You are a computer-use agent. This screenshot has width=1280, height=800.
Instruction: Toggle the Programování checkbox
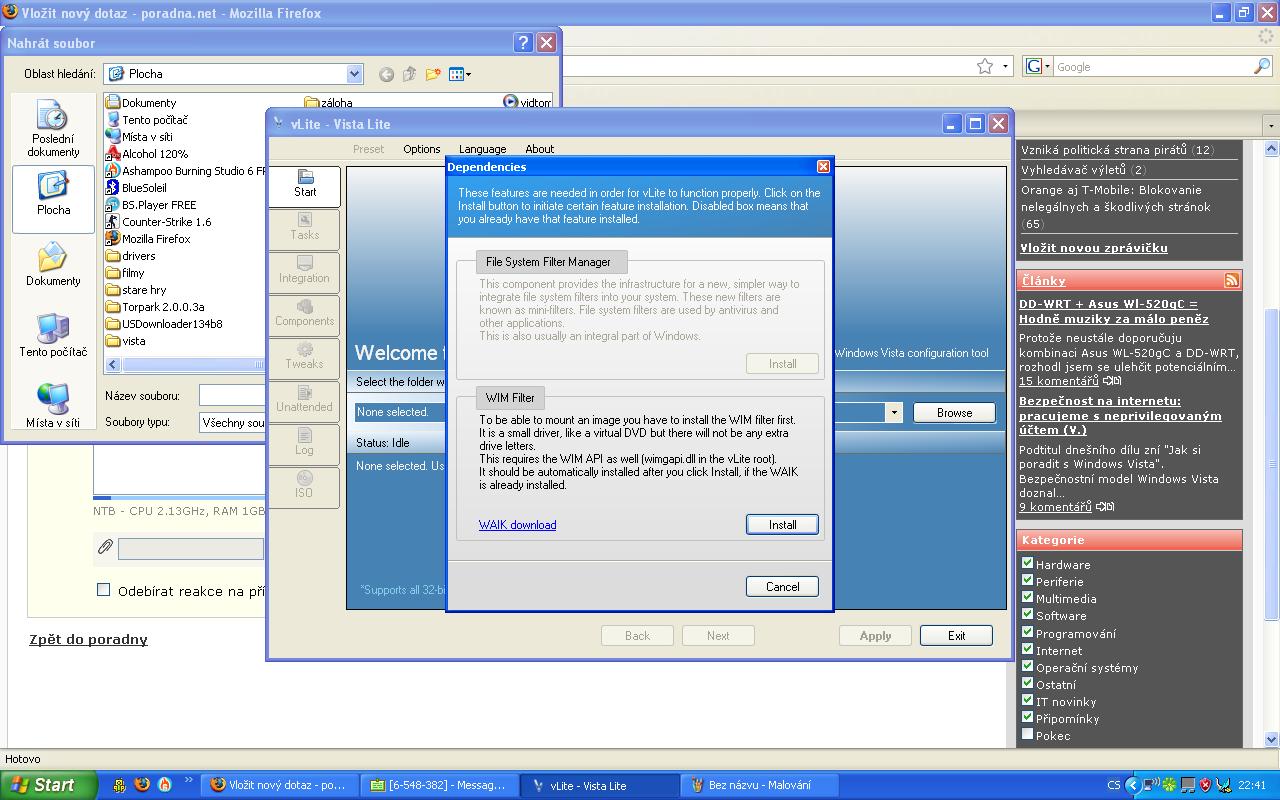point(1027,633)
